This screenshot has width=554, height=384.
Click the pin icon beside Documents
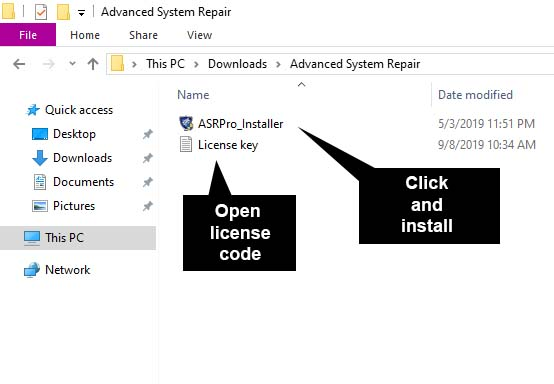click(x=148, y=182)
